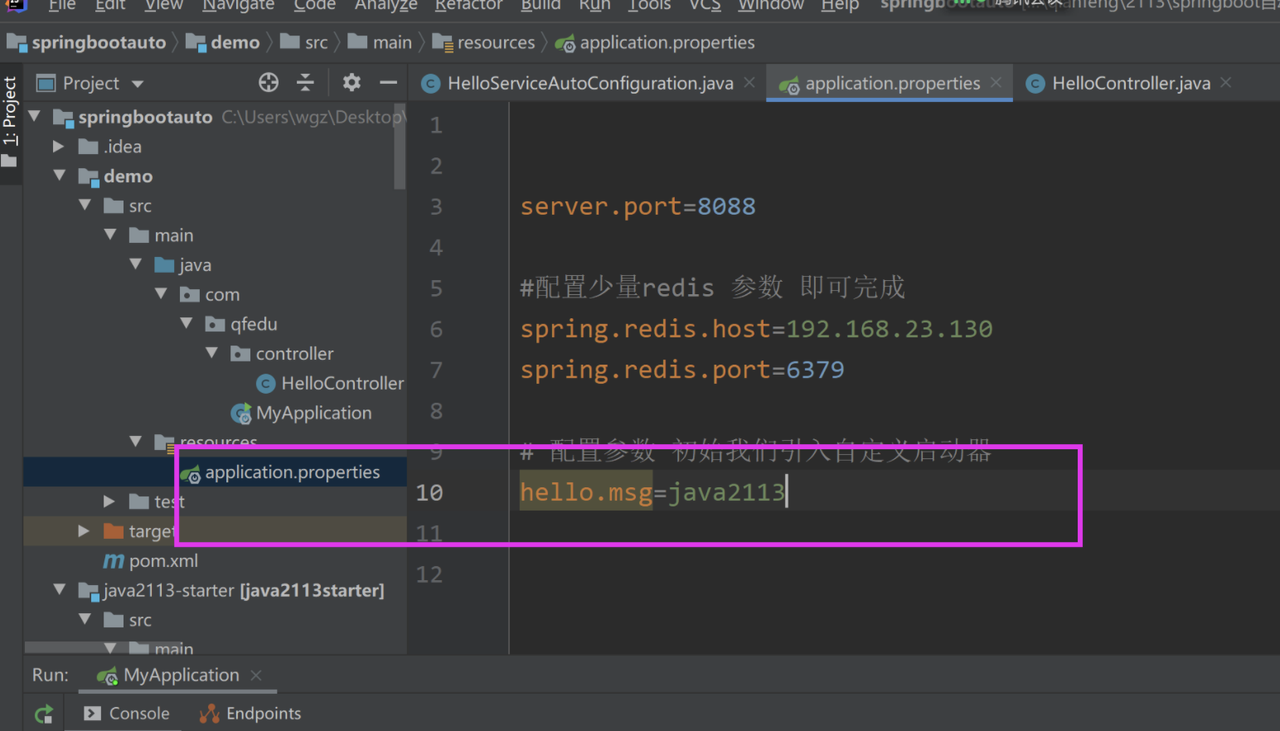The height and width of the screenshot is (731, 1280).
Task: Click line number 7 in gutter
Action: point(436,370)
